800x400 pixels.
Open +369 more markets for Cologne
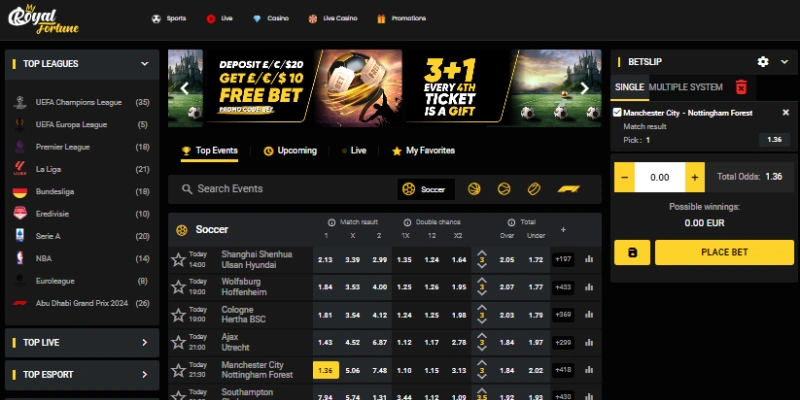(x=563, y=315)
